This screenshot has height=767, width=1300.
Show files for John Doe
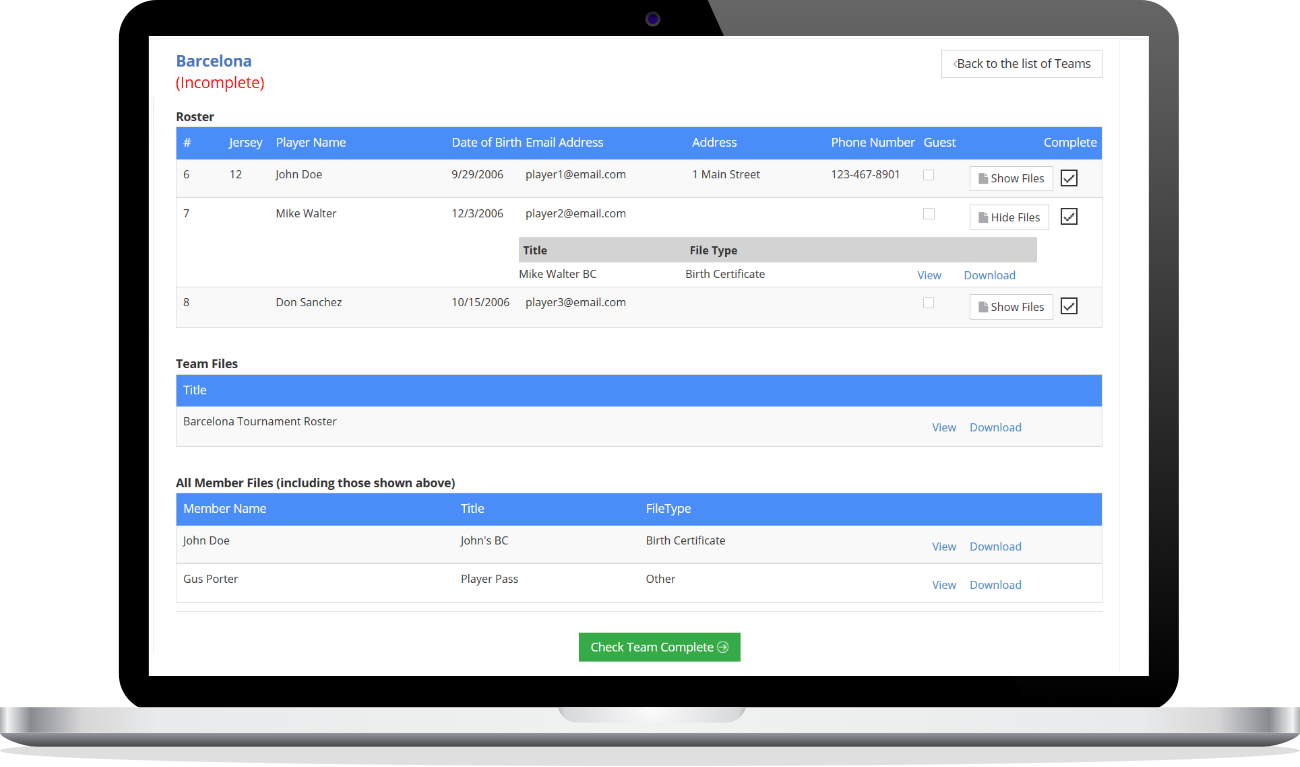coord(1011,179)
